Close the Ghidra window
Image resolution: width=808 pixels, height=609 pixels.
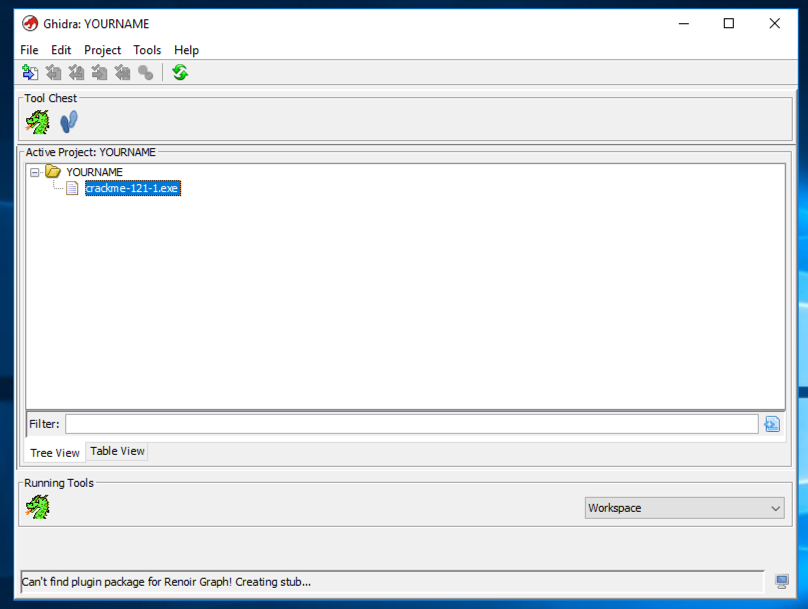tap(775, 23)
